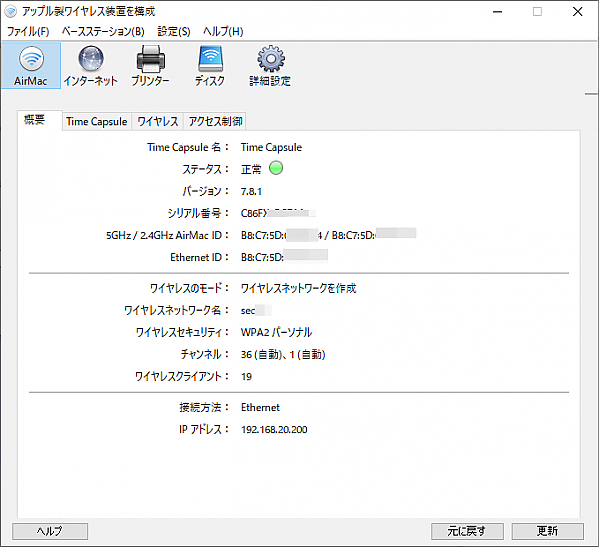Open the 詳細設定 gear icon
This screenshot has height=547, width=599.
[x=270, y=66]
